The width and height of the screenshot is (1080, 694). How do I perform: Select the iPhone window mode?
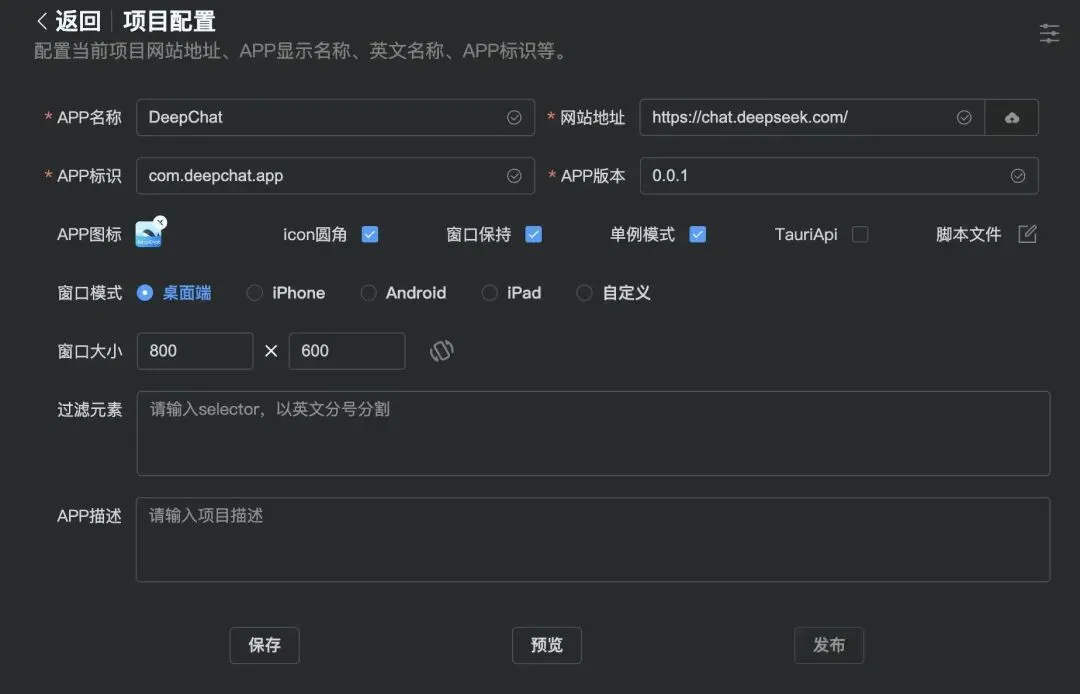(x=255, y=293)
